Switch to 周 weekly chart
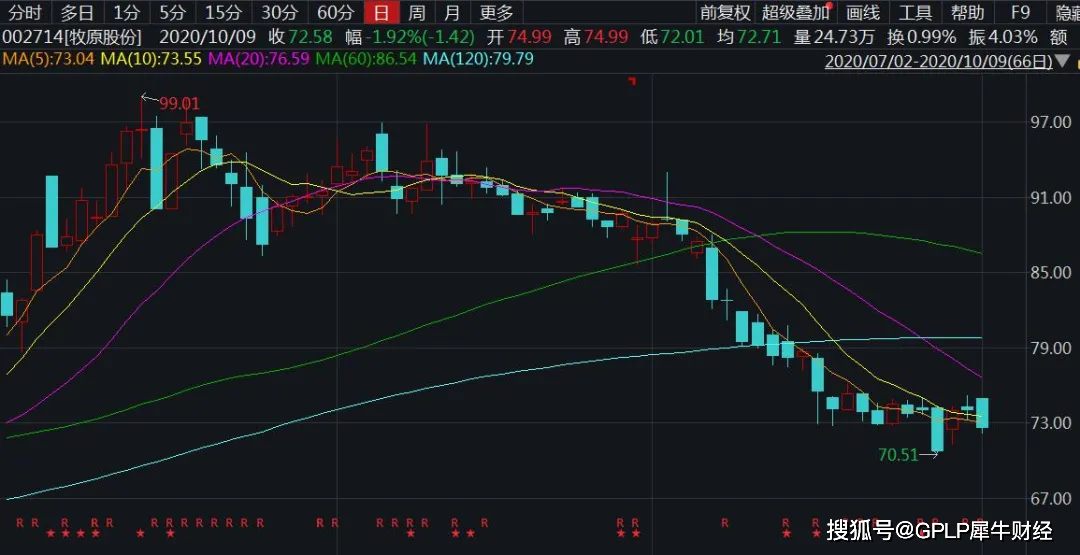 417,13
